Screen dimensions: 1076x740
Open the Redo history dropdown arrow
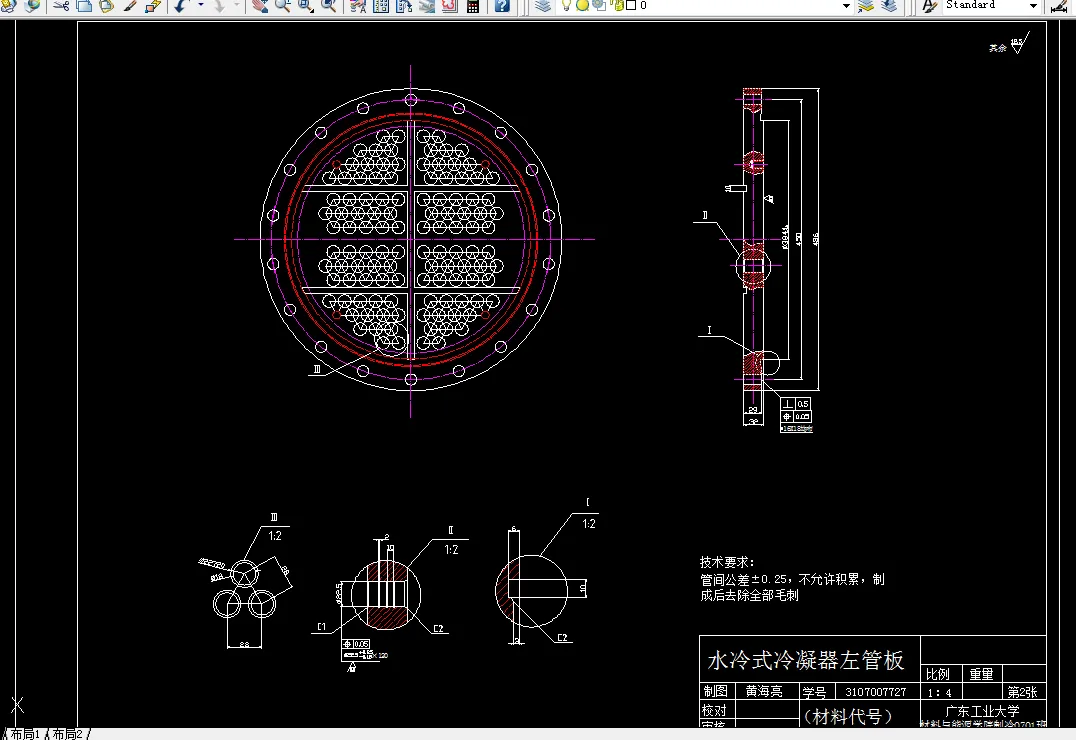pyautogui.click(x=237, y=6)
